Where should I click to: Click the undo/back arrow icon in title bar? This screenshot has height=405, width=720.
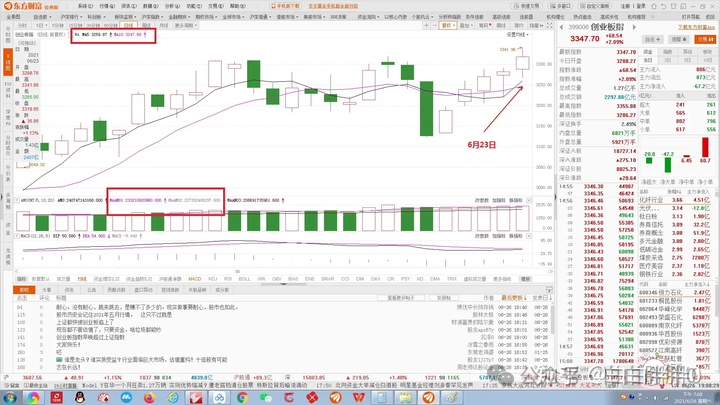coord(664,6)
